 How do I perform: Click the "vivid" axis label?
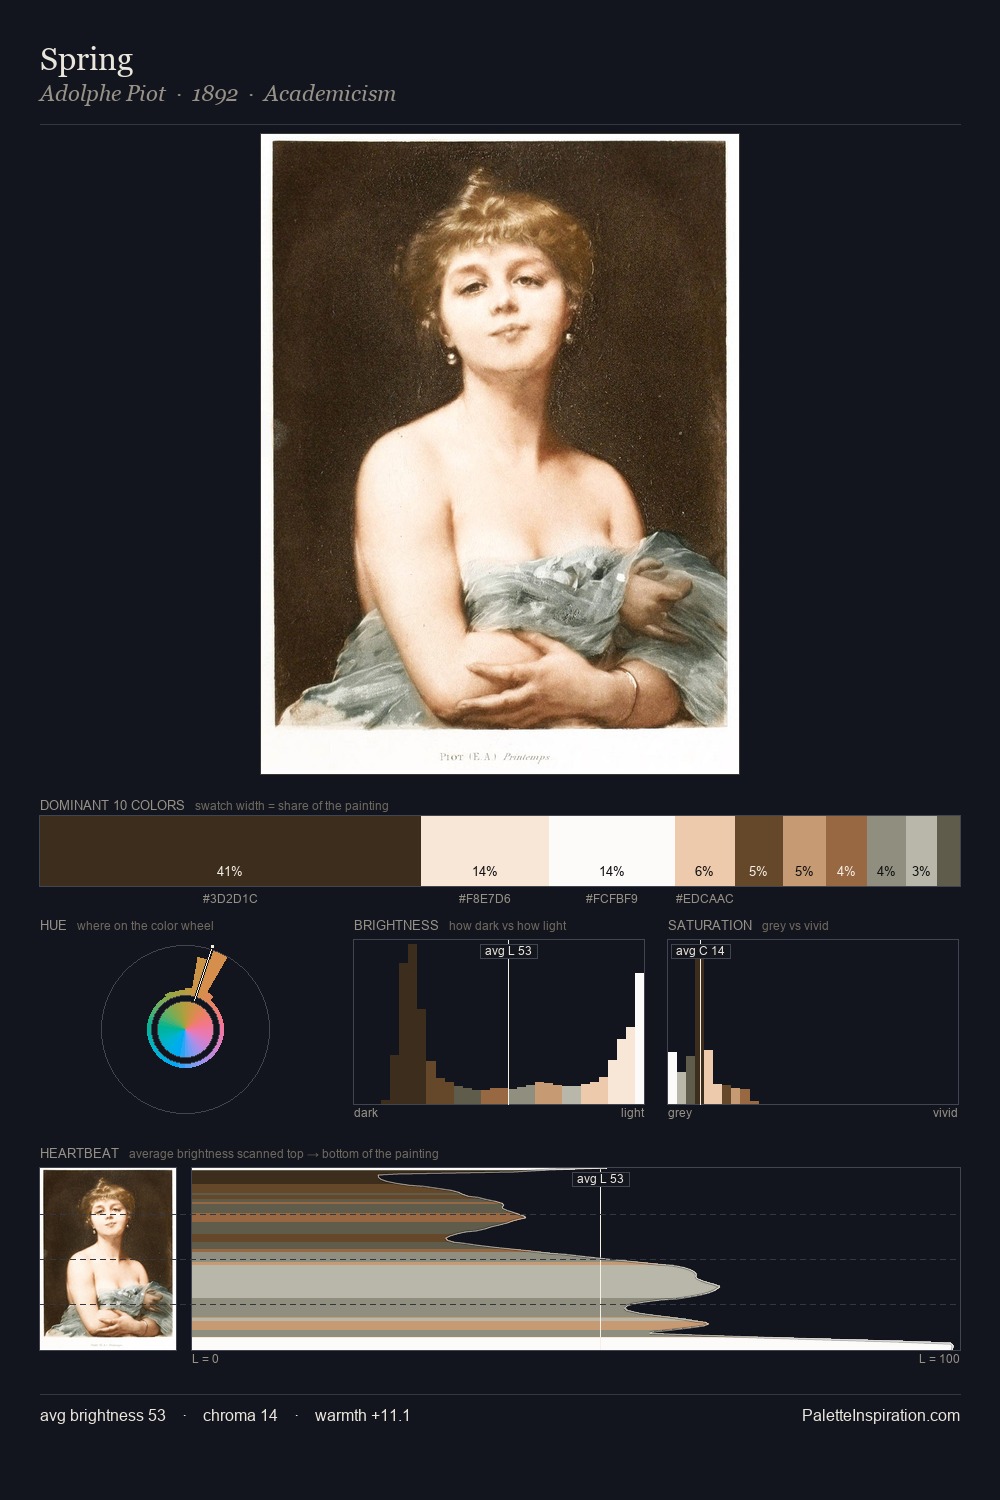tap(945, 1113)
